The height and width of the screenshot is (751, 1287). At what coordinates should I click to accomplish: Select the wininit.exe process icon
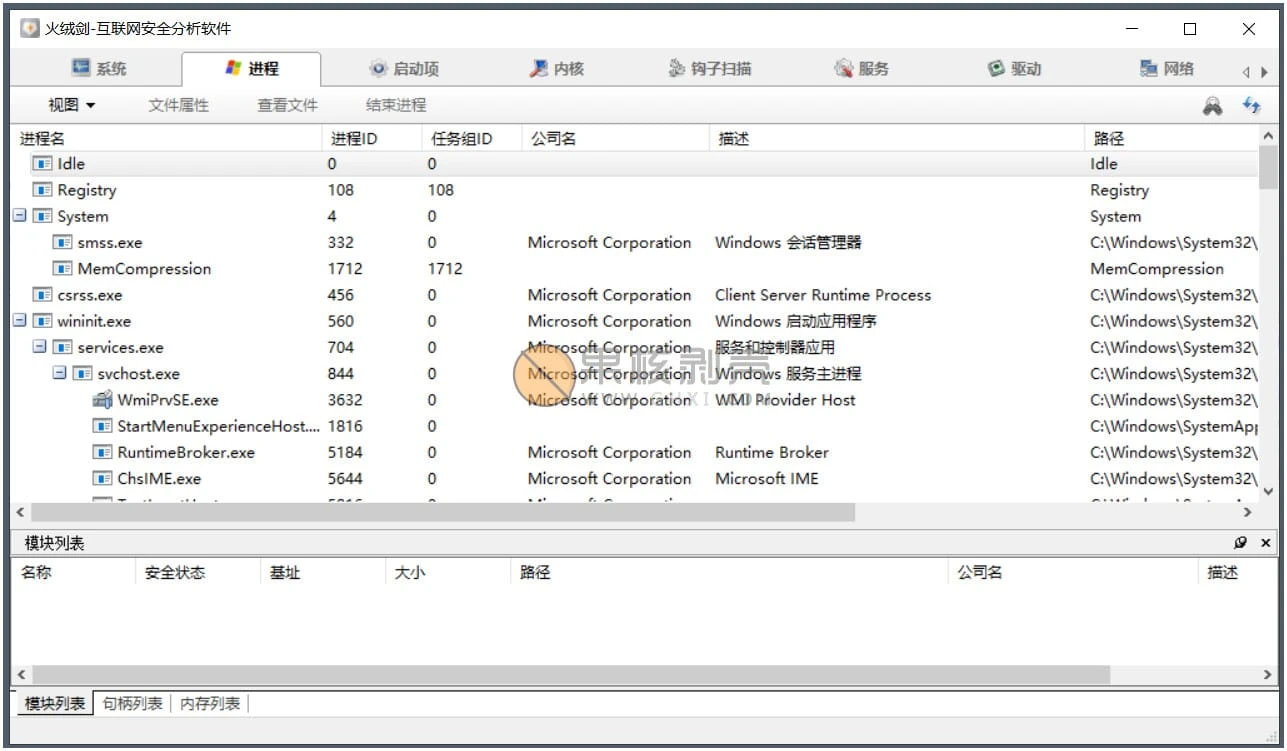tap(42, 321)
